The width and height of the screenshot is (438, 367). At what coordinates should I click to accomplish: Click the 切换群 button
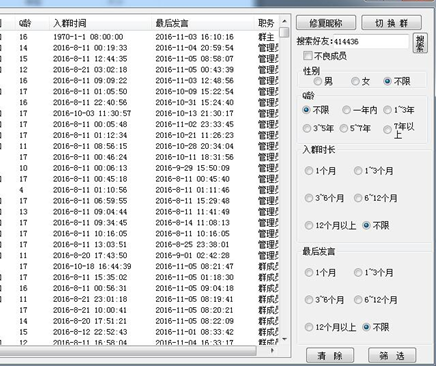pyautogui.click(x=391, y=23)
